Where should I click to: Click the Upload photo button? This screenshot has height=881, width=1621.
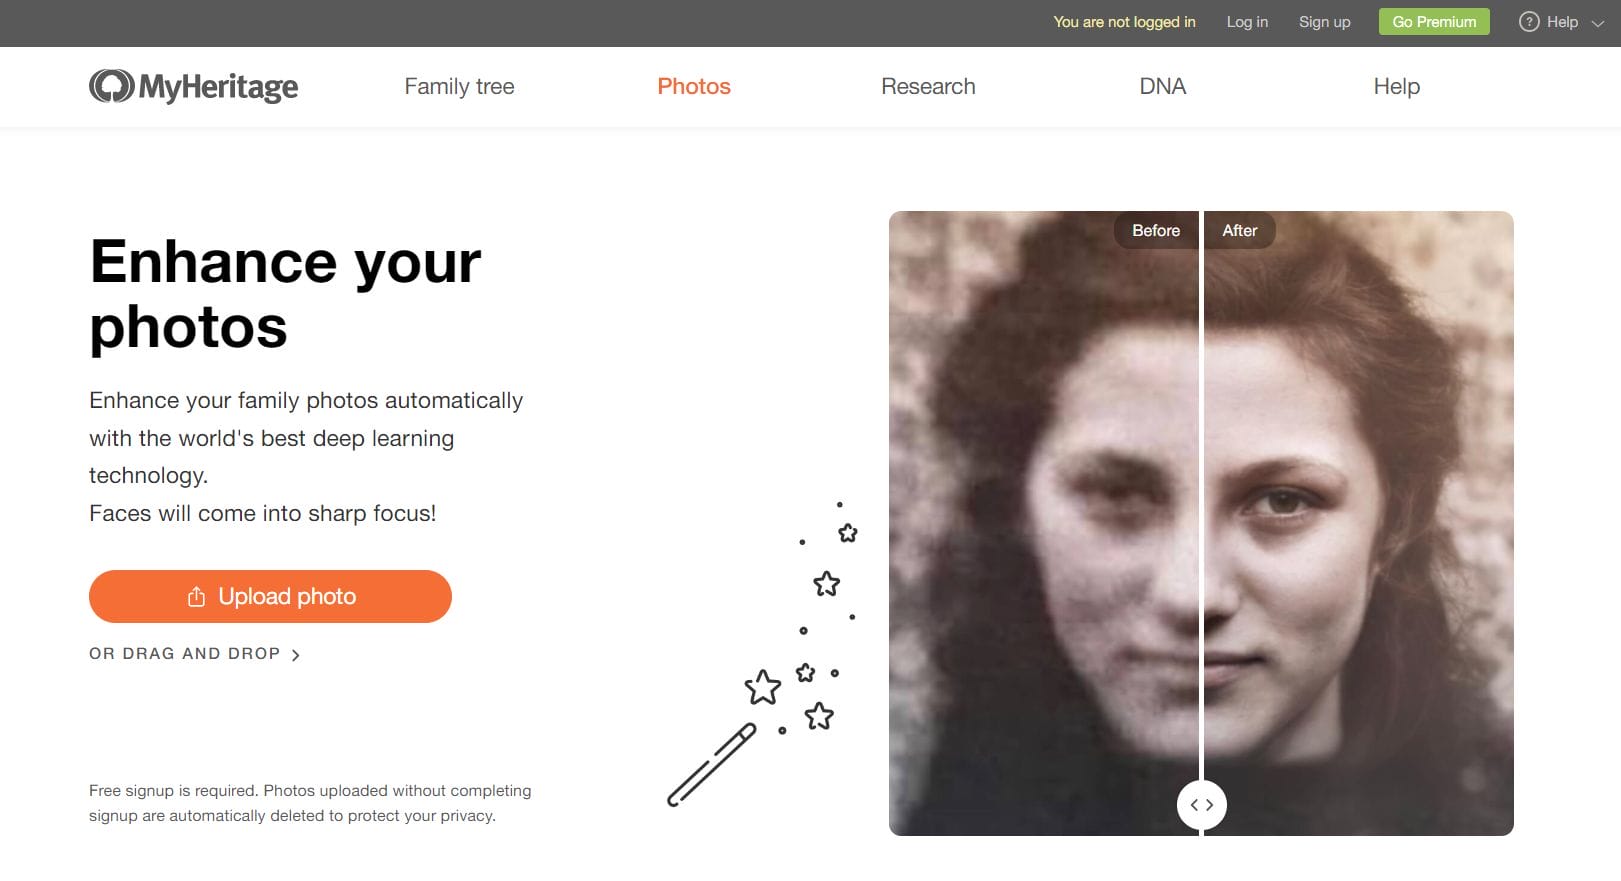point(270,595)
